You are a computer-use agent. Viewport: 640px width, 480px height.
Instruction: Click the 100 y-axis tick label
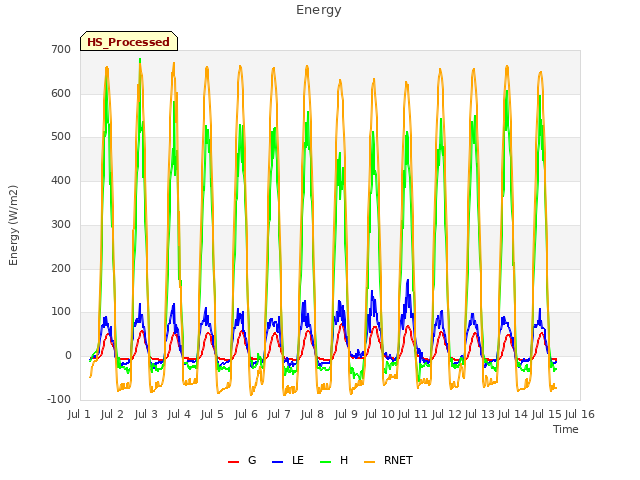[61, 312]
